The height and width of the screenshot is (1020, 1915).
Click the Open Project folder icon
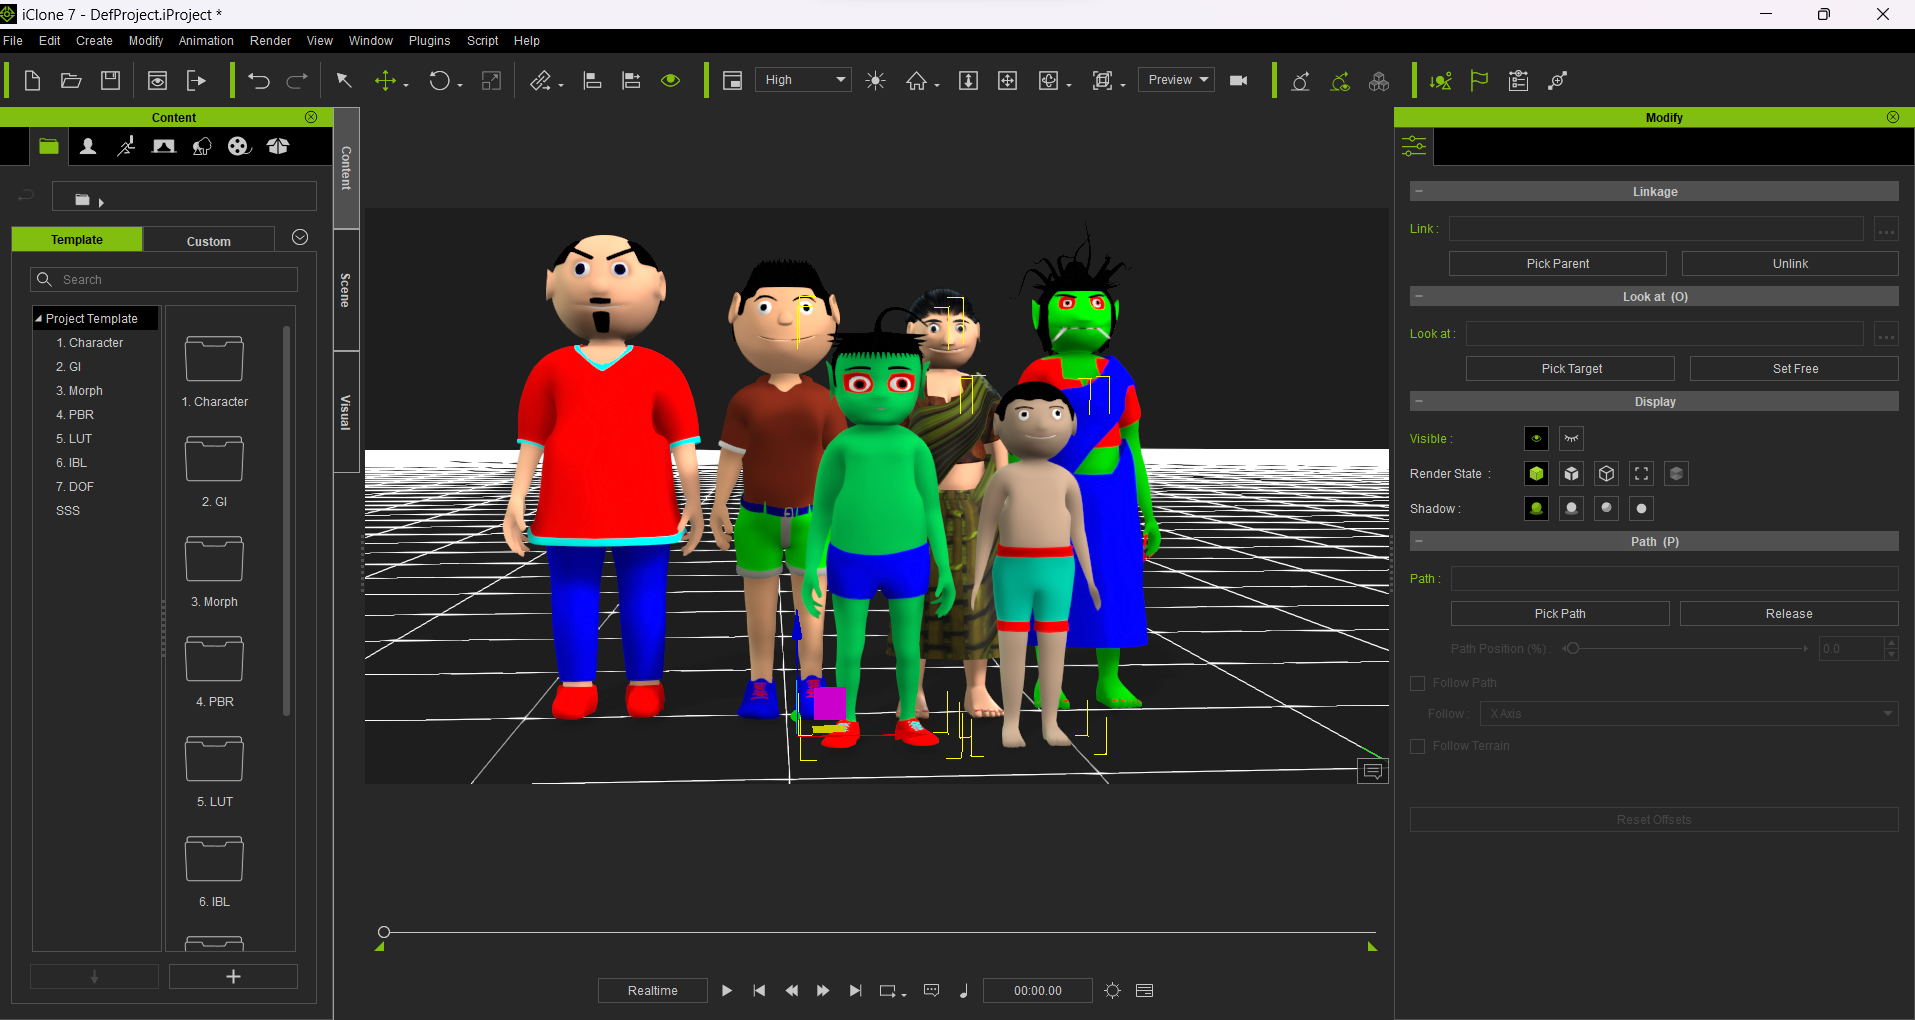pos(71,81)
